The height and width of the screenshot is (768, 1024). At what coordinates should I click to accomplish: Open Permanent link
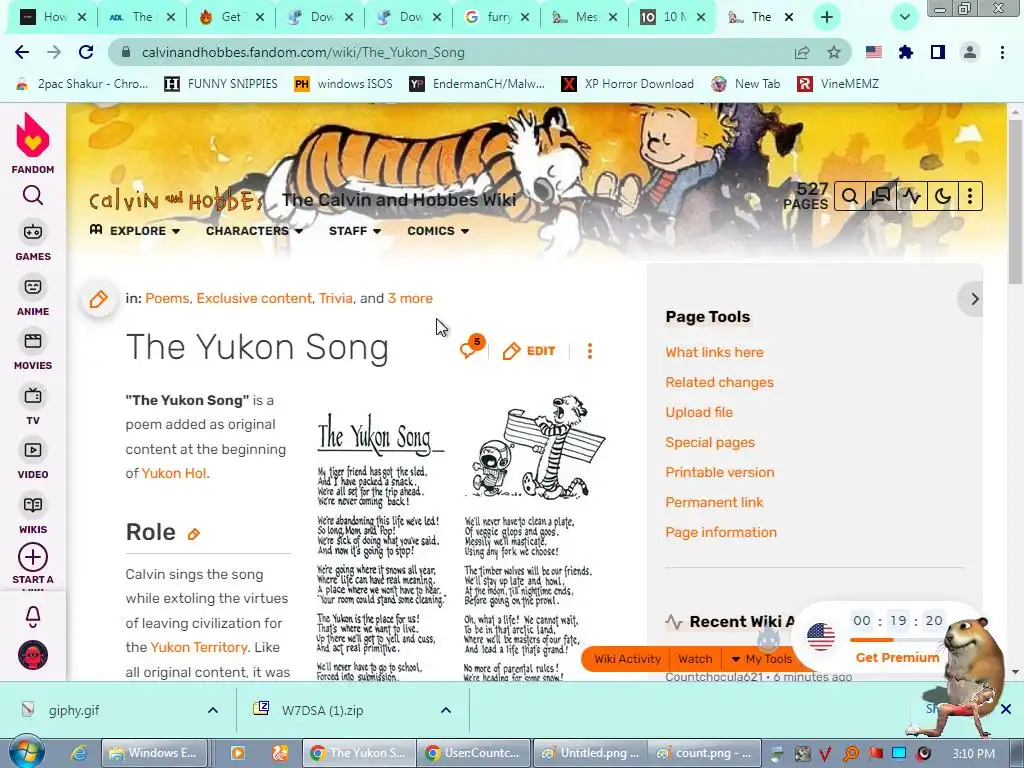tap(714, 502)
